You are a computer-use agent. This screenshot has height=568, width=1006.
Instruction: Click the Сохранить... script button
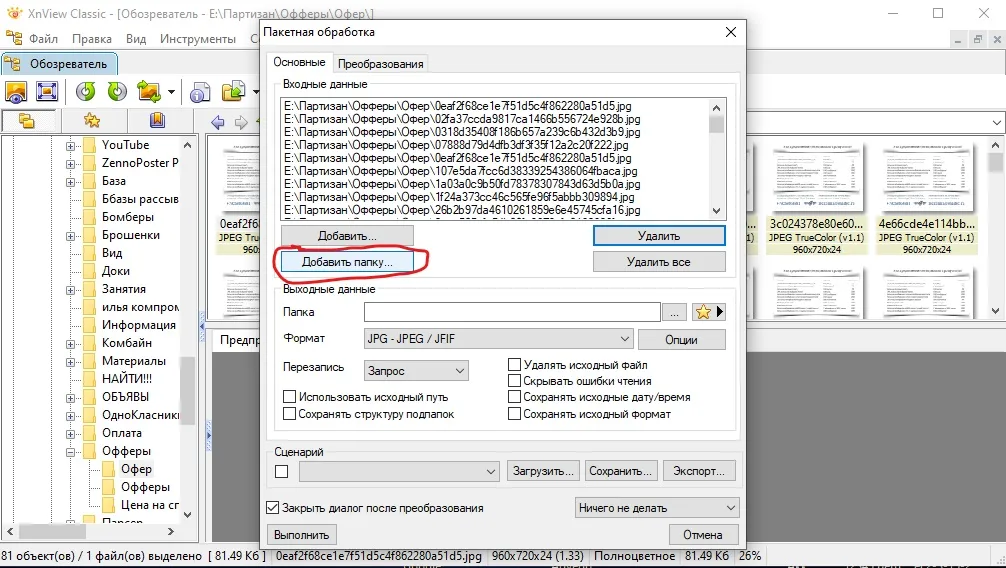[620, 471]
